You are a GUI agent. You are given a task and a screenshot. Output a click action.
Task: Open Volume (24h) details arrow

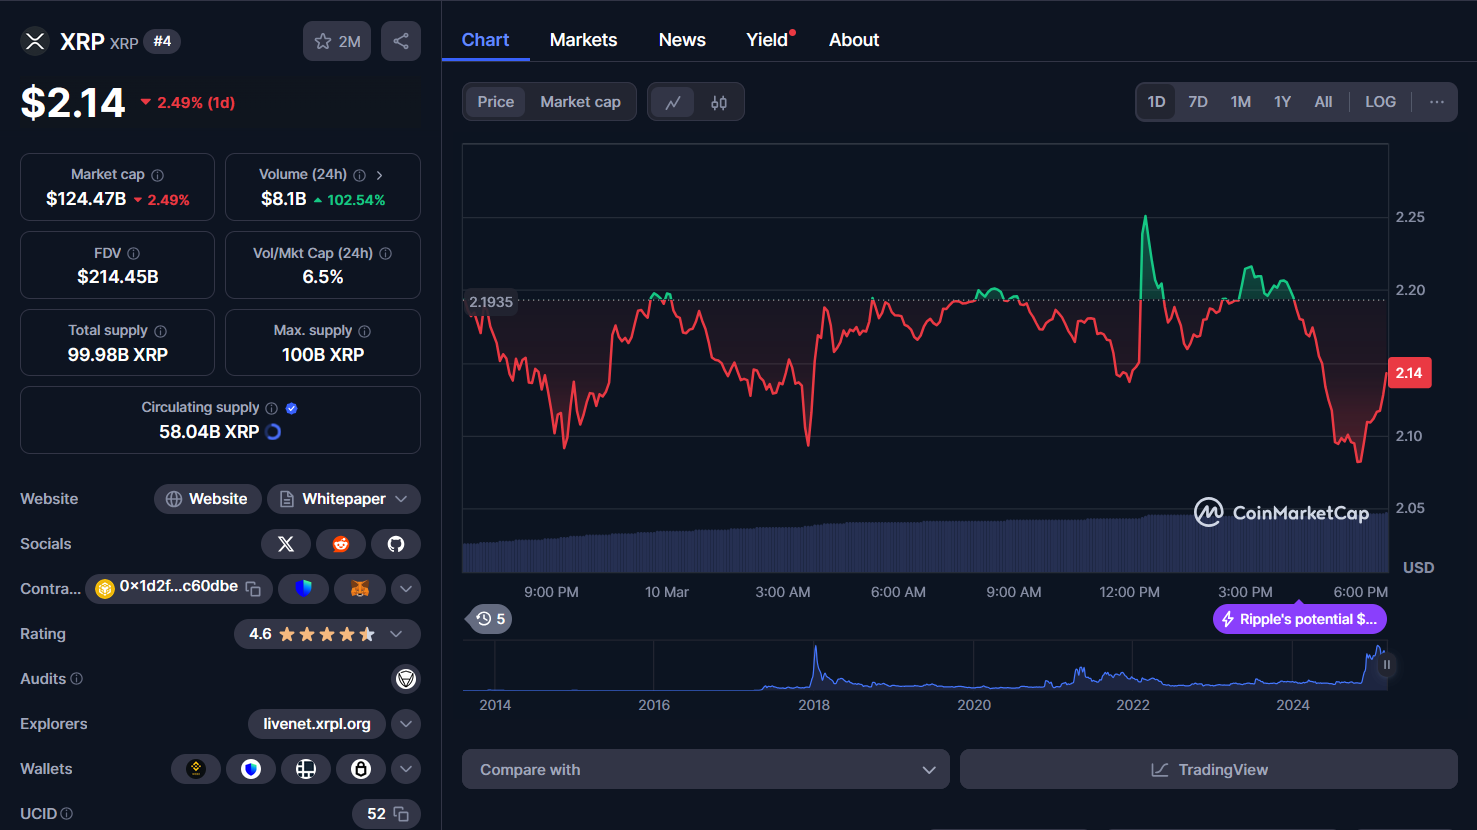[379, 175]
